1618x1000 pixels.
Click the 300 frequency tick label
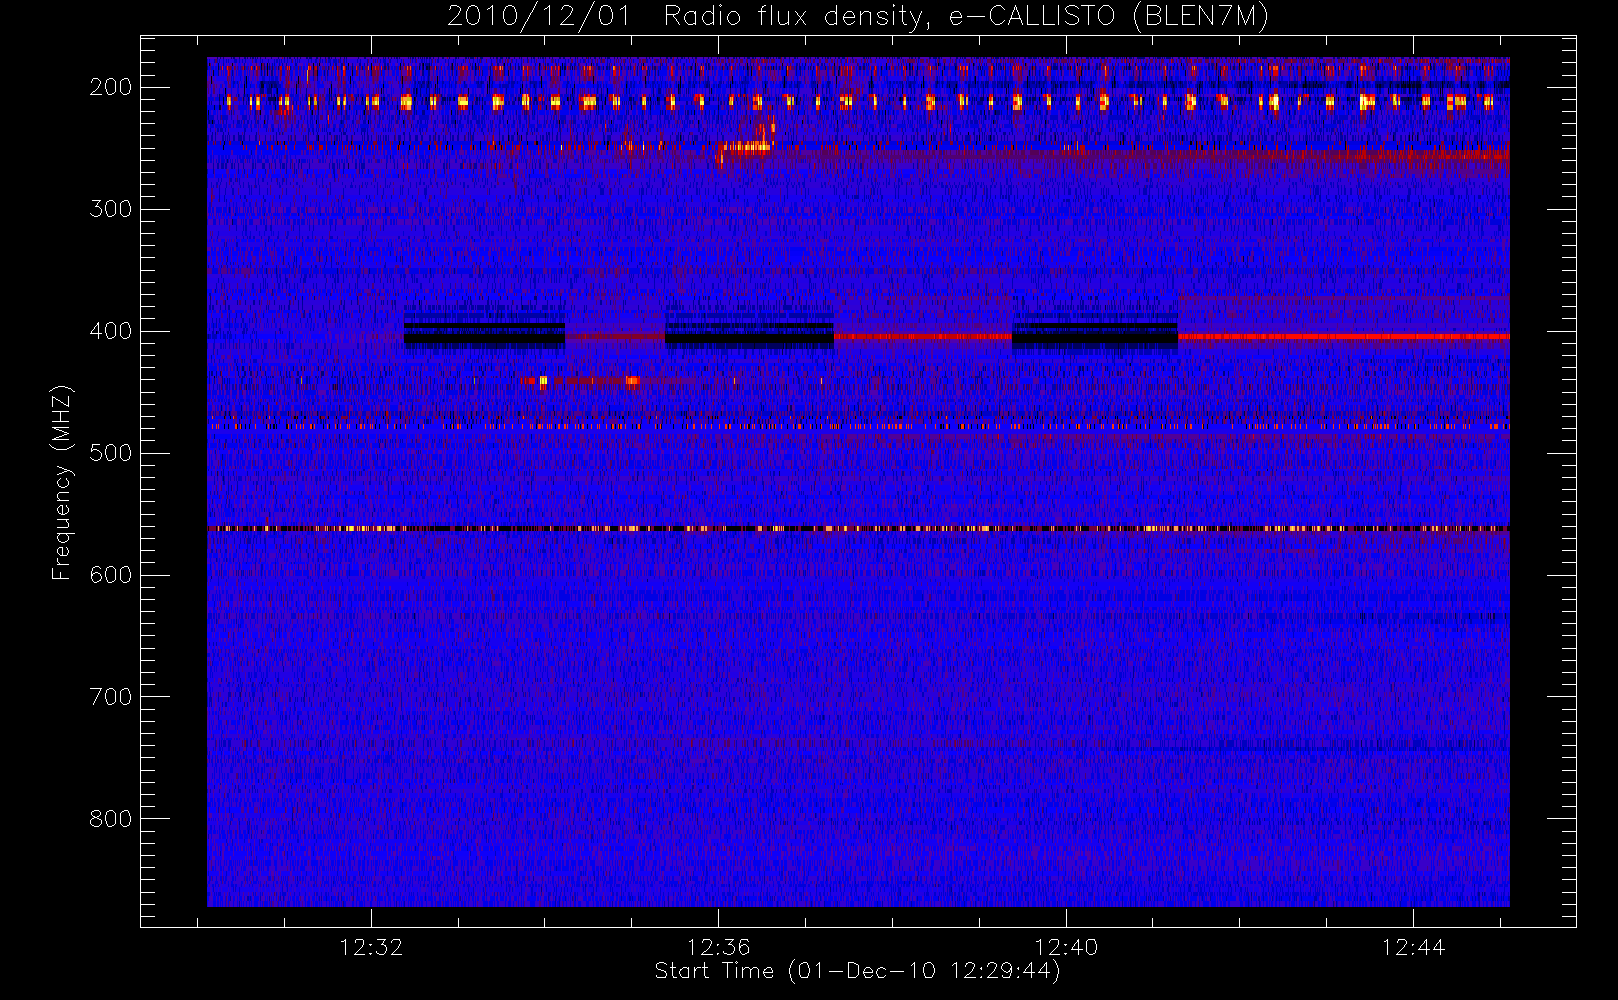tap(111, 209)
